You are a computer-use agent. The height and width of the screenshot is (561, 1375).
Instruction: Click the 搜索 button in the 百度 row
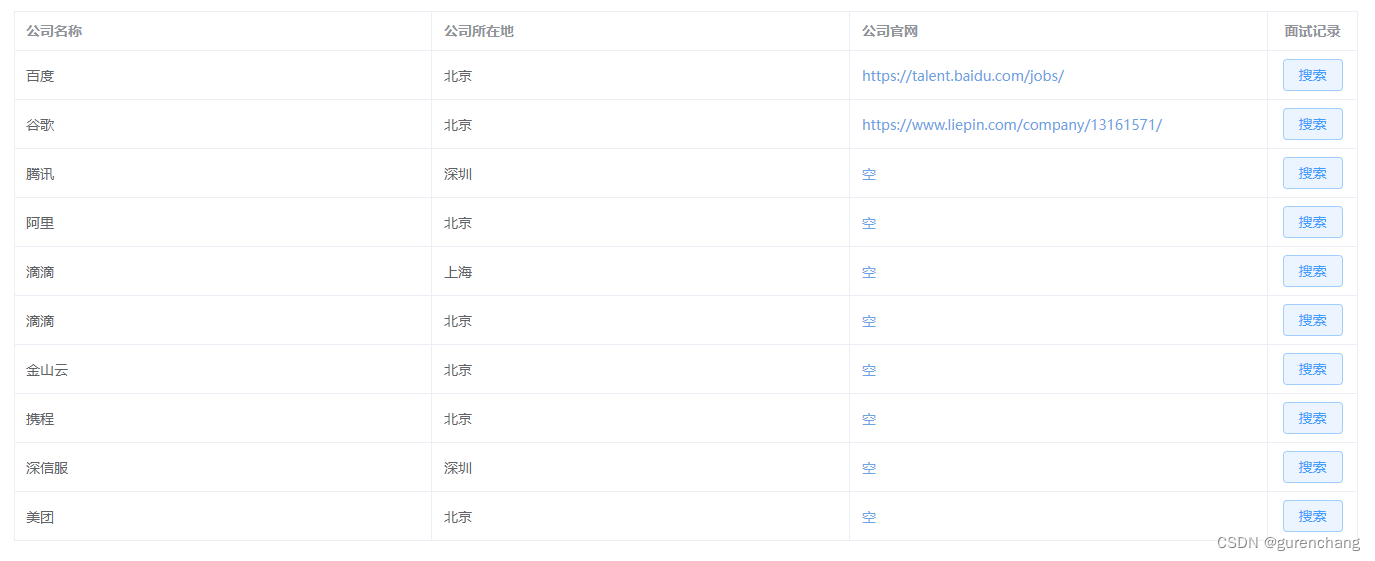pos(1312,75)
